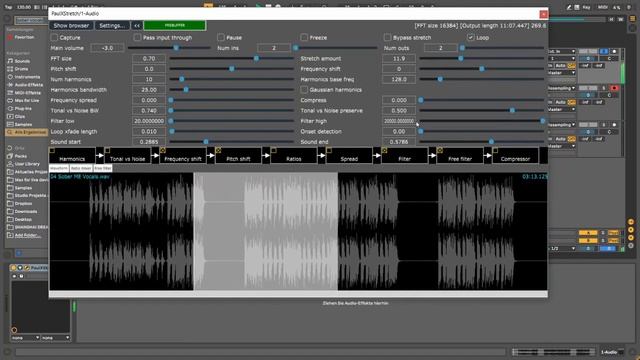The image size is (640, 360).
Task: Open the PaulXStretch Settings... menu
Action: click(112, 25)
